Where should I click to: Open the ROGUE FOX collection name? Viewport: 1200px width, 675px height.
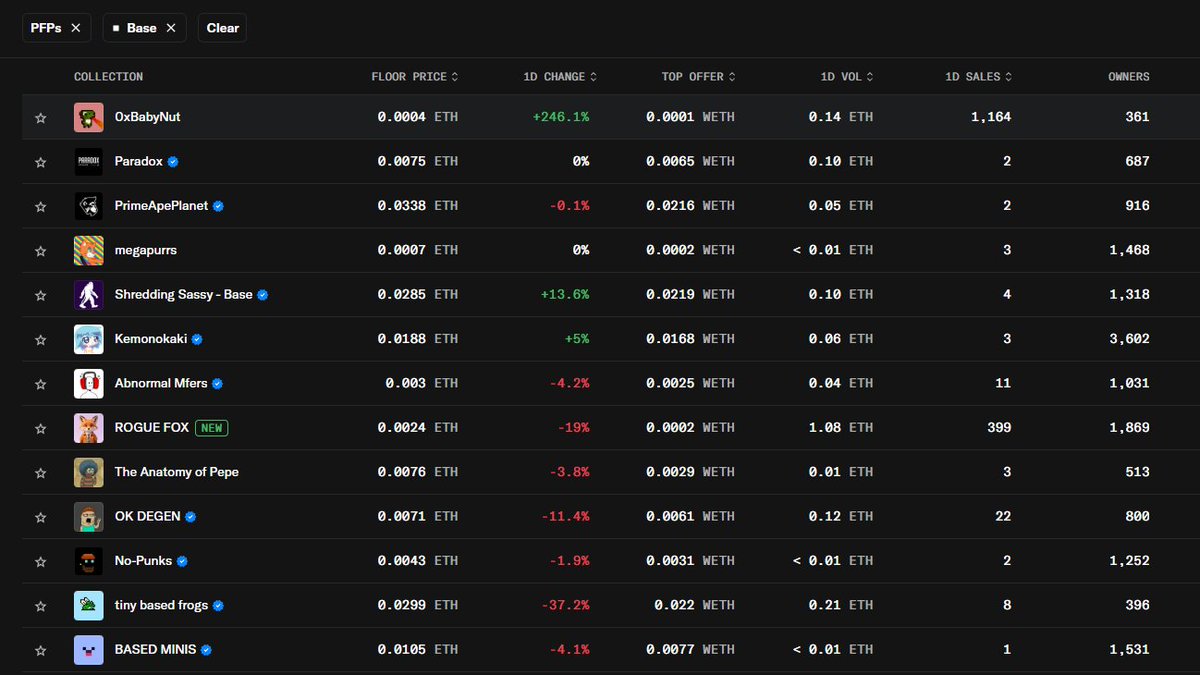tap(151, 428)
